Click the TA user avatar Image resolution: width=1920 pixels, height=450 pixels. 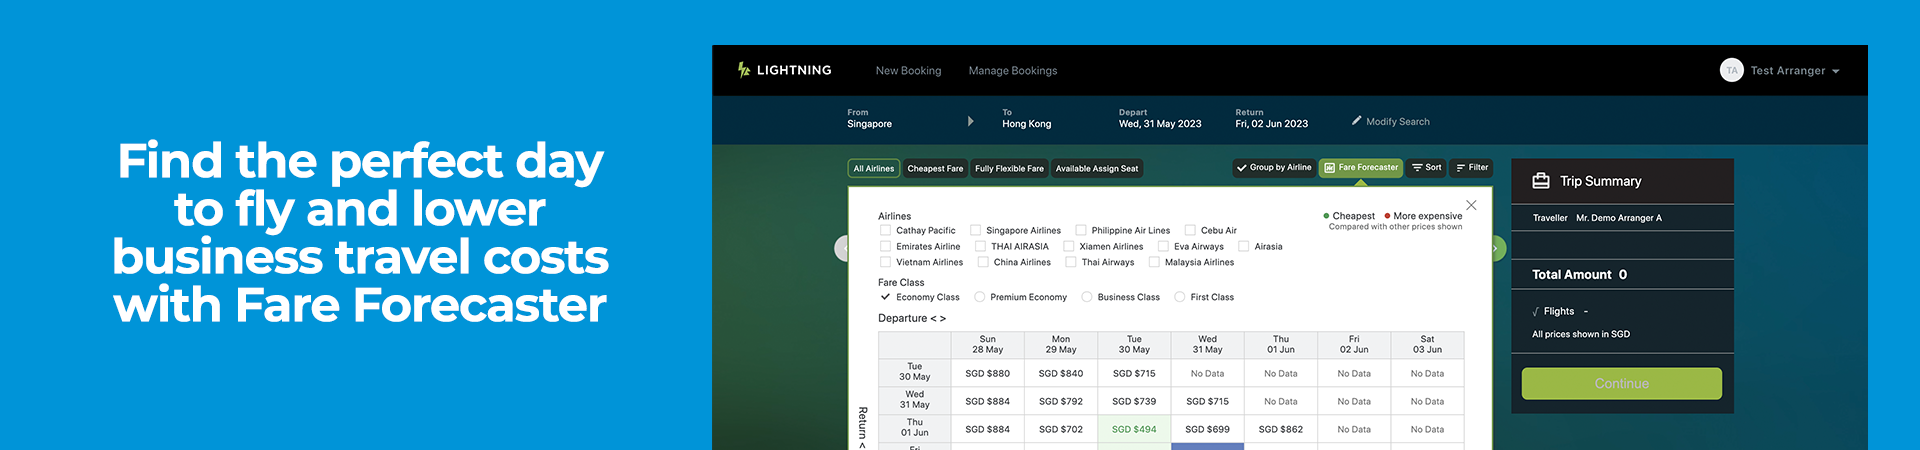pos(1731,70)
